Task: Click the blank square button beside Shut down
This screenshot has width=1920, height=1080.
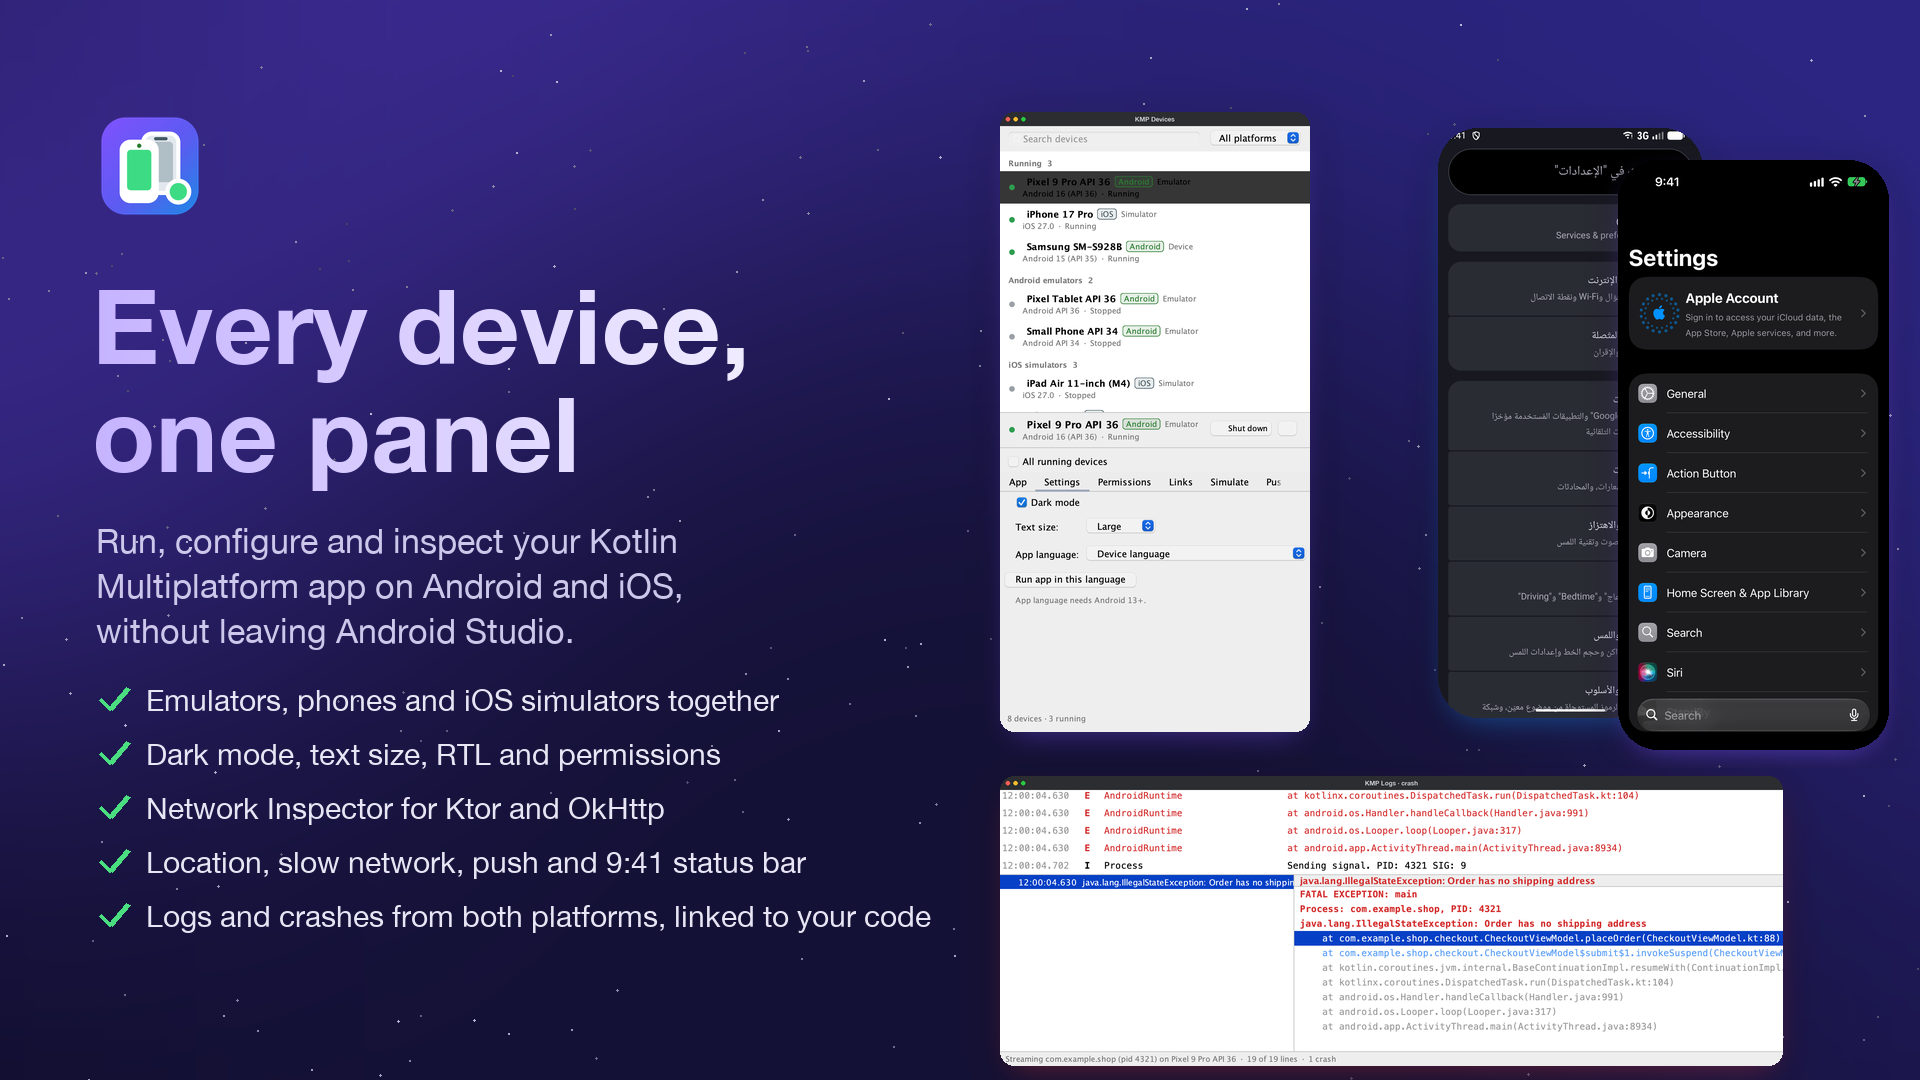Action: [x=1288, y=428]
